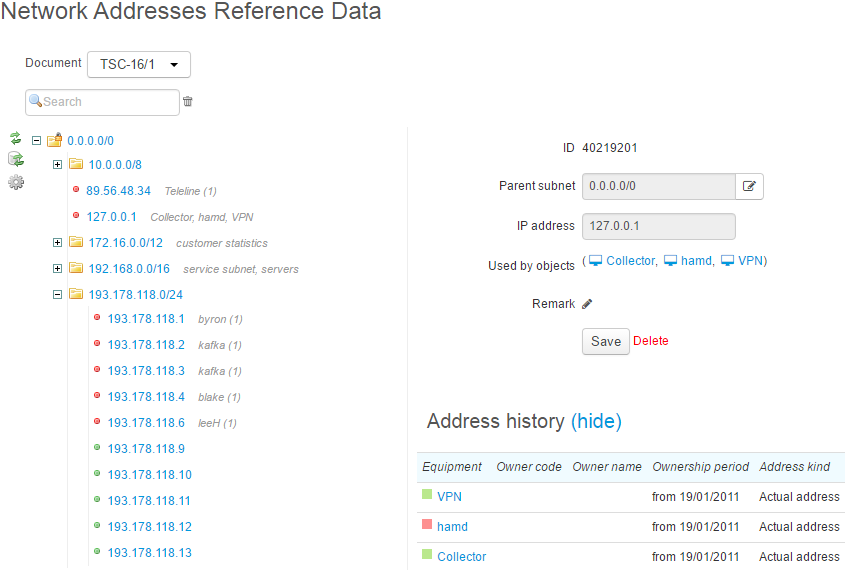Select address 193.178.118.3
This screenshot has height=570, width=848.
(x=146, y=370)
